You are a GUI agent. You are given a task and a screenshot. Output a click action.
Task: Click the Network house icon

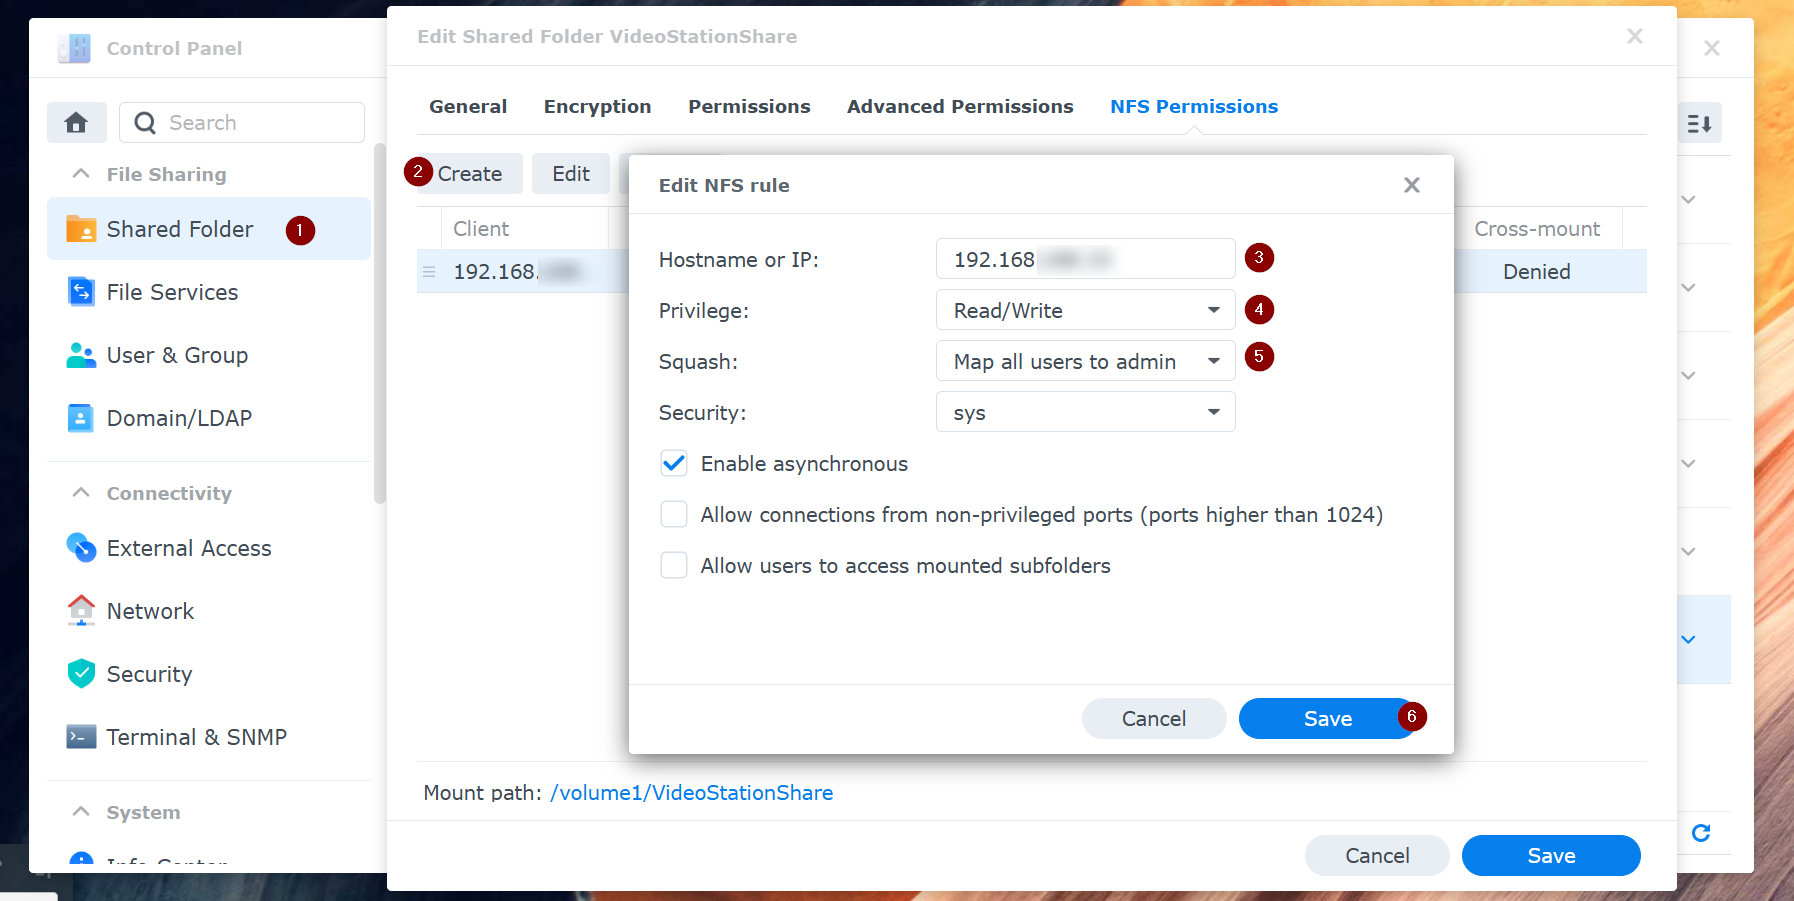coord(81,610)
